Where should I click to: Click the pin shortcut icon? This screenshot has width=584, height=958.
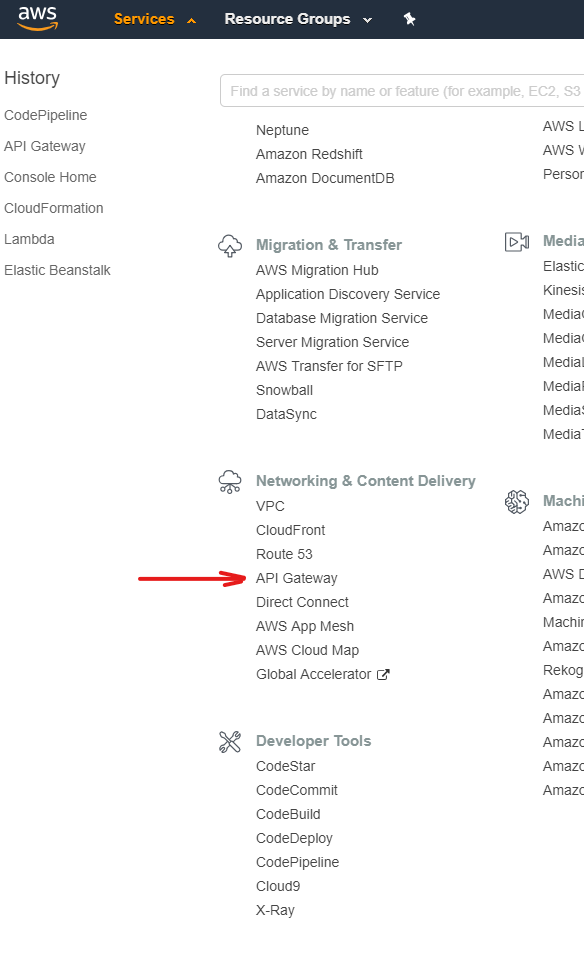tap(409, 19)
